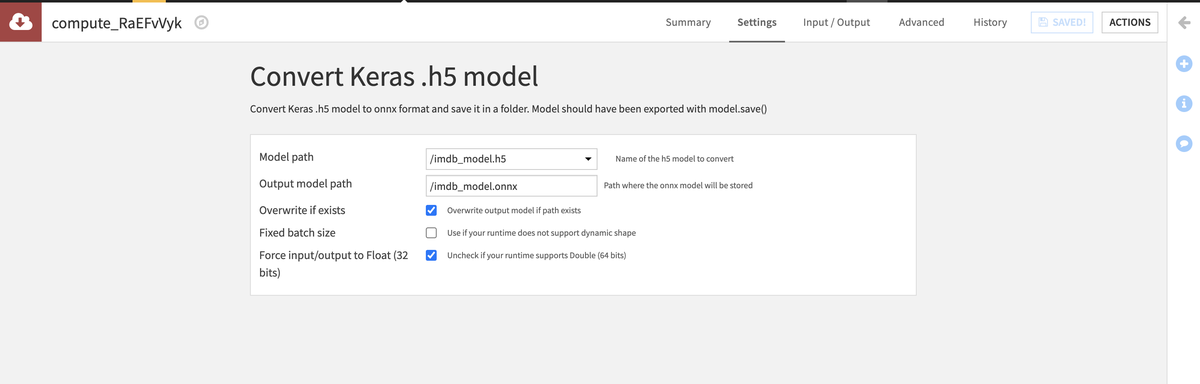Click the recipe name compute_RaEFvVyk
This screenshot has width=1200, height=384.
117,22
